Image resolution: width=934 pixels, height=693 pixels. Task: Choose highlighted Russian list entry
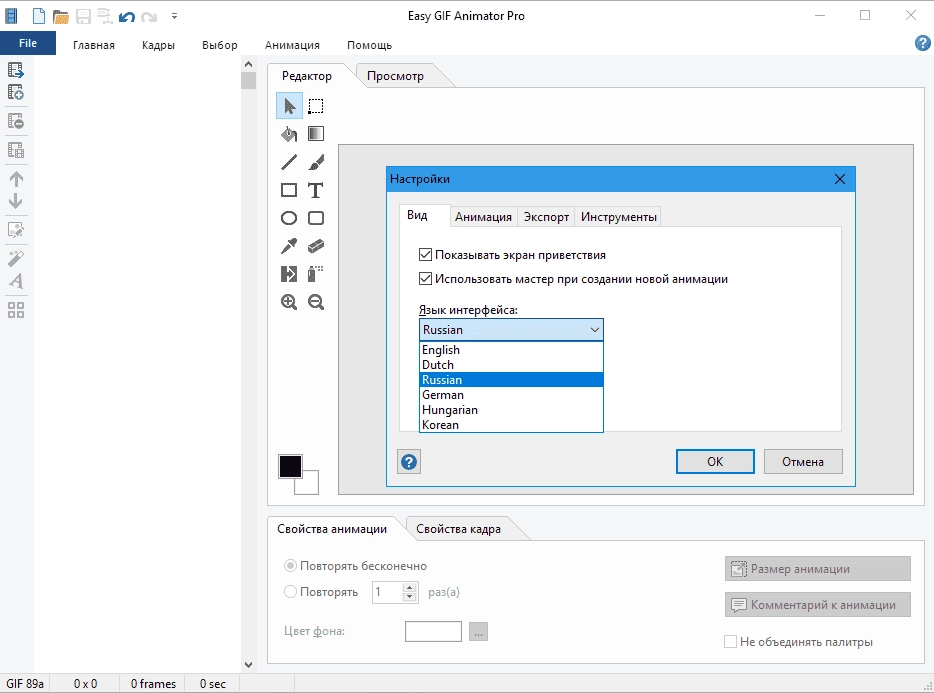click(x=511, y=380)
